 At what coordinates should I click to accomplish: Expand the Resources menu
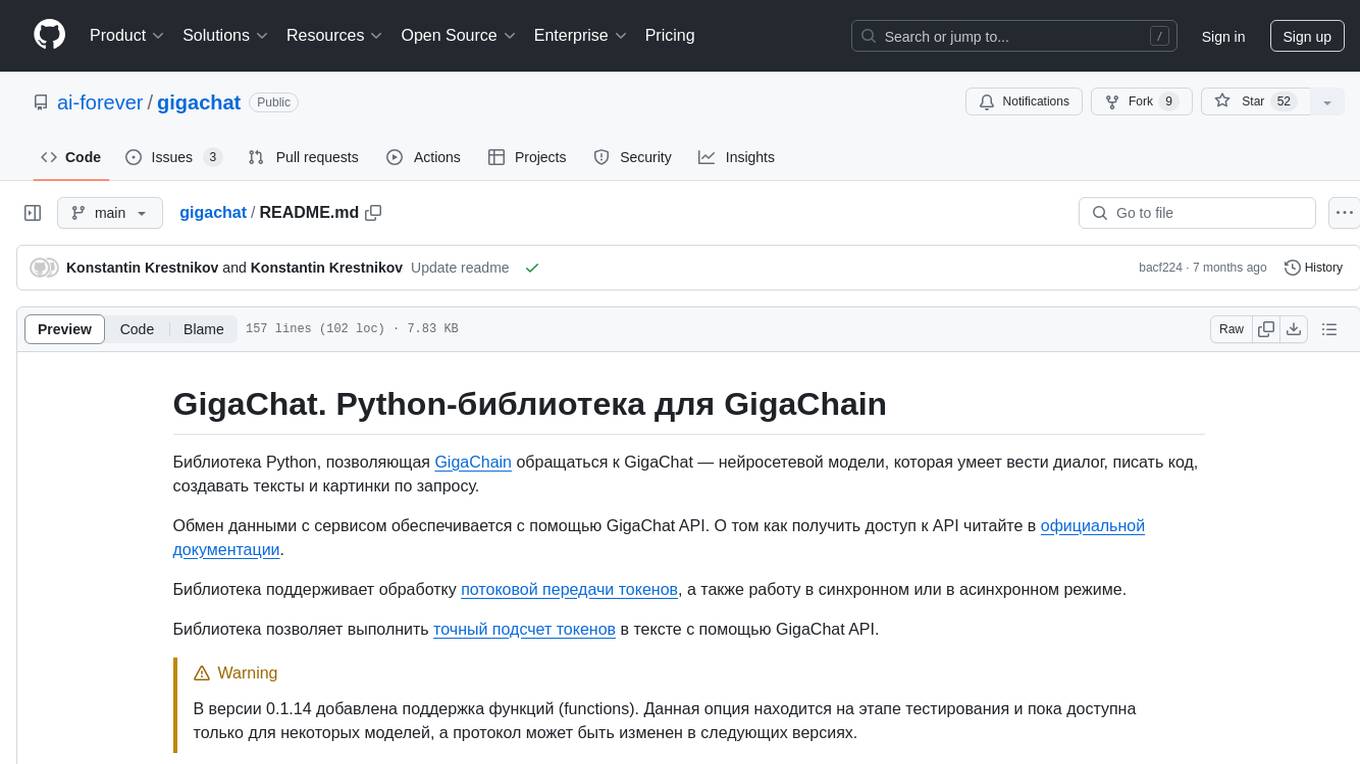point(334,35)
